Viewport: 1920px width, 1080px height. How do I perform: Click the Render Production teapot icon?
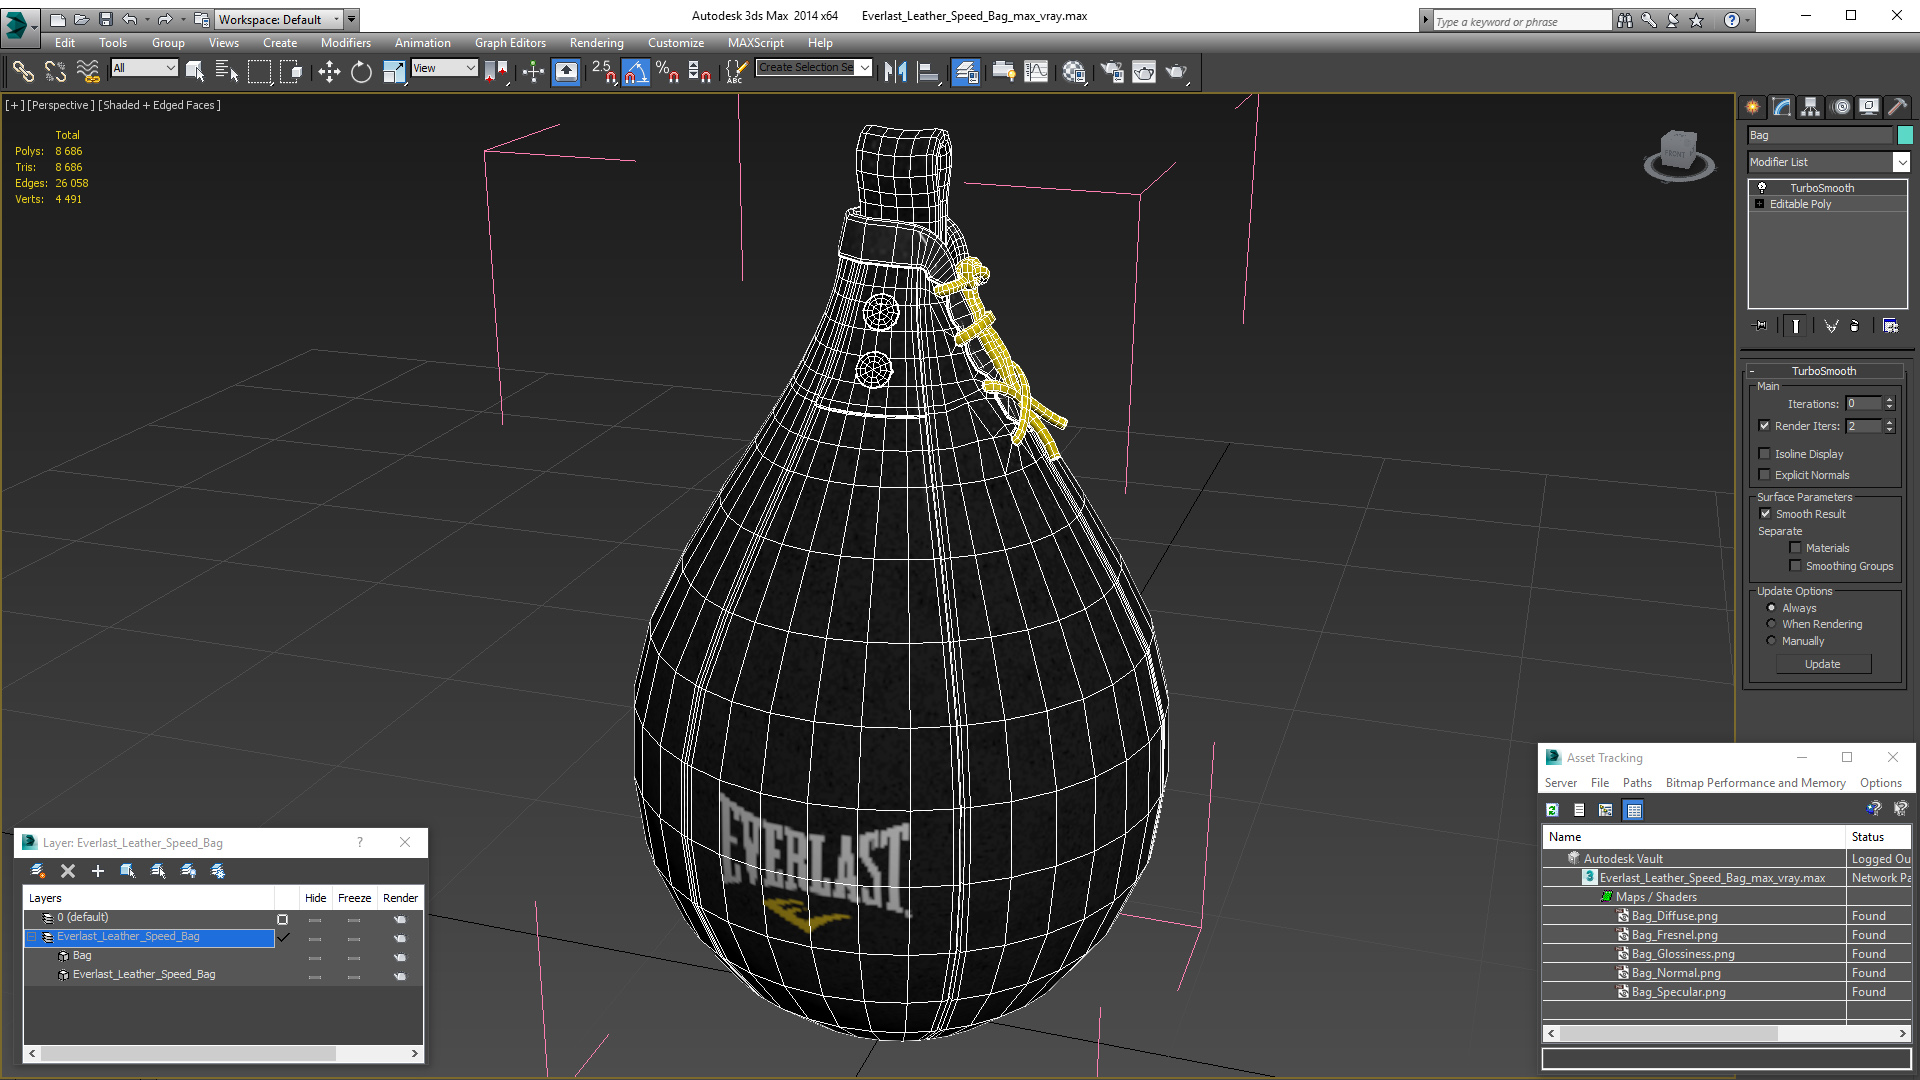1176,71
